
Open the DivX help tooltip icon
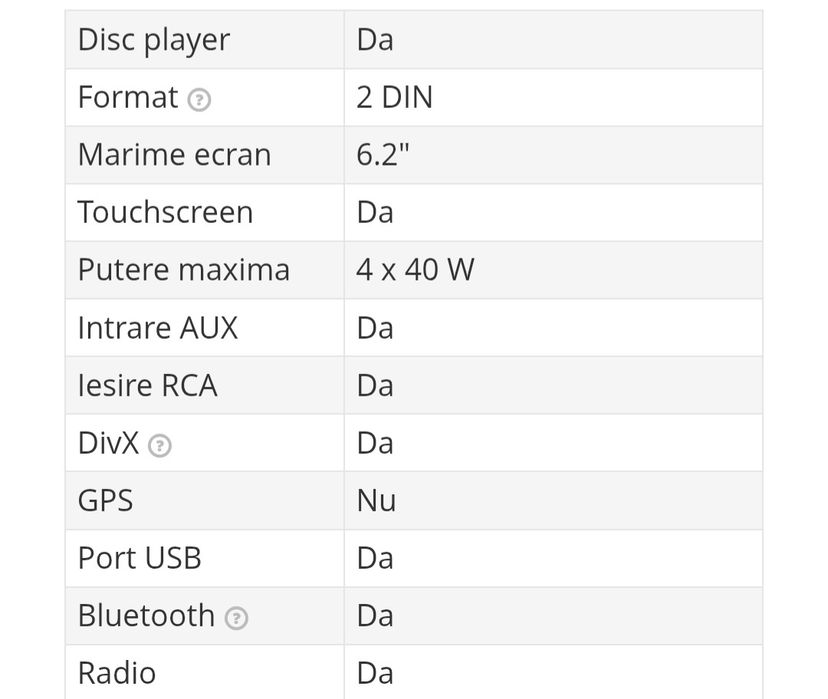click(160, 445)
